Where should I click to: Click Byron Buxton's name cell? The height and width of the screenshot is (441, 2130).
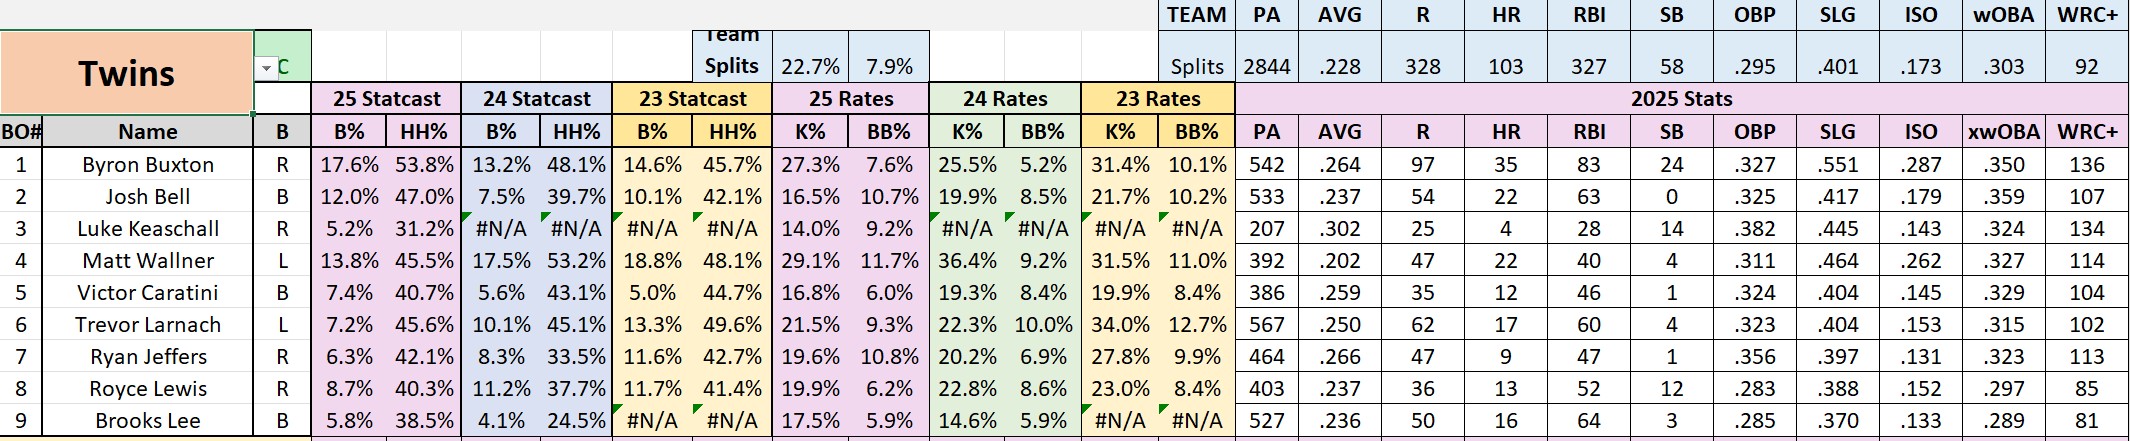tap(148, 165)
